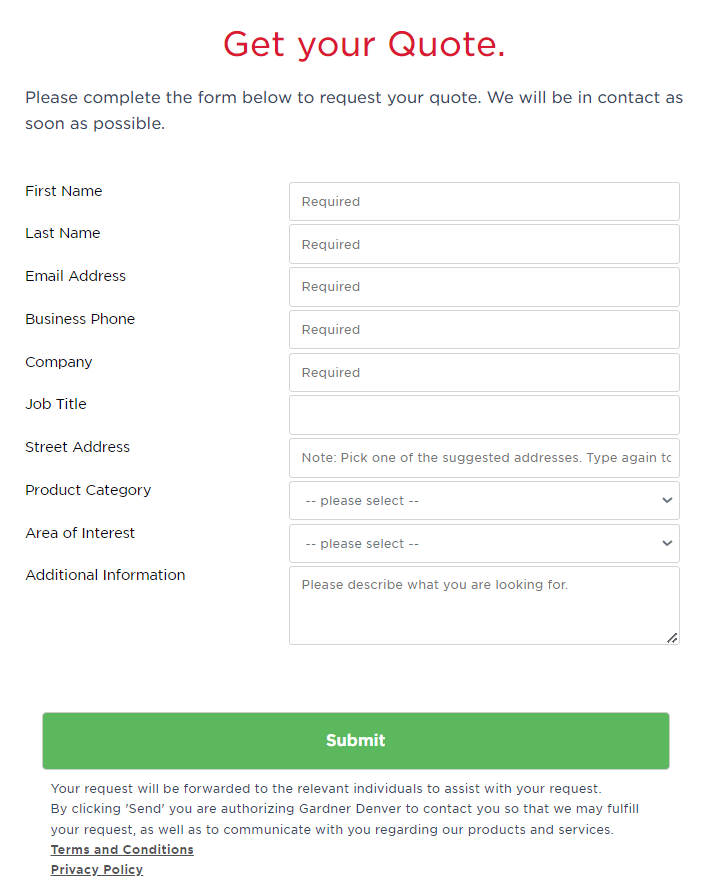
Task: Open the Terms and Conditions link
Action: (x=122, y=849)
